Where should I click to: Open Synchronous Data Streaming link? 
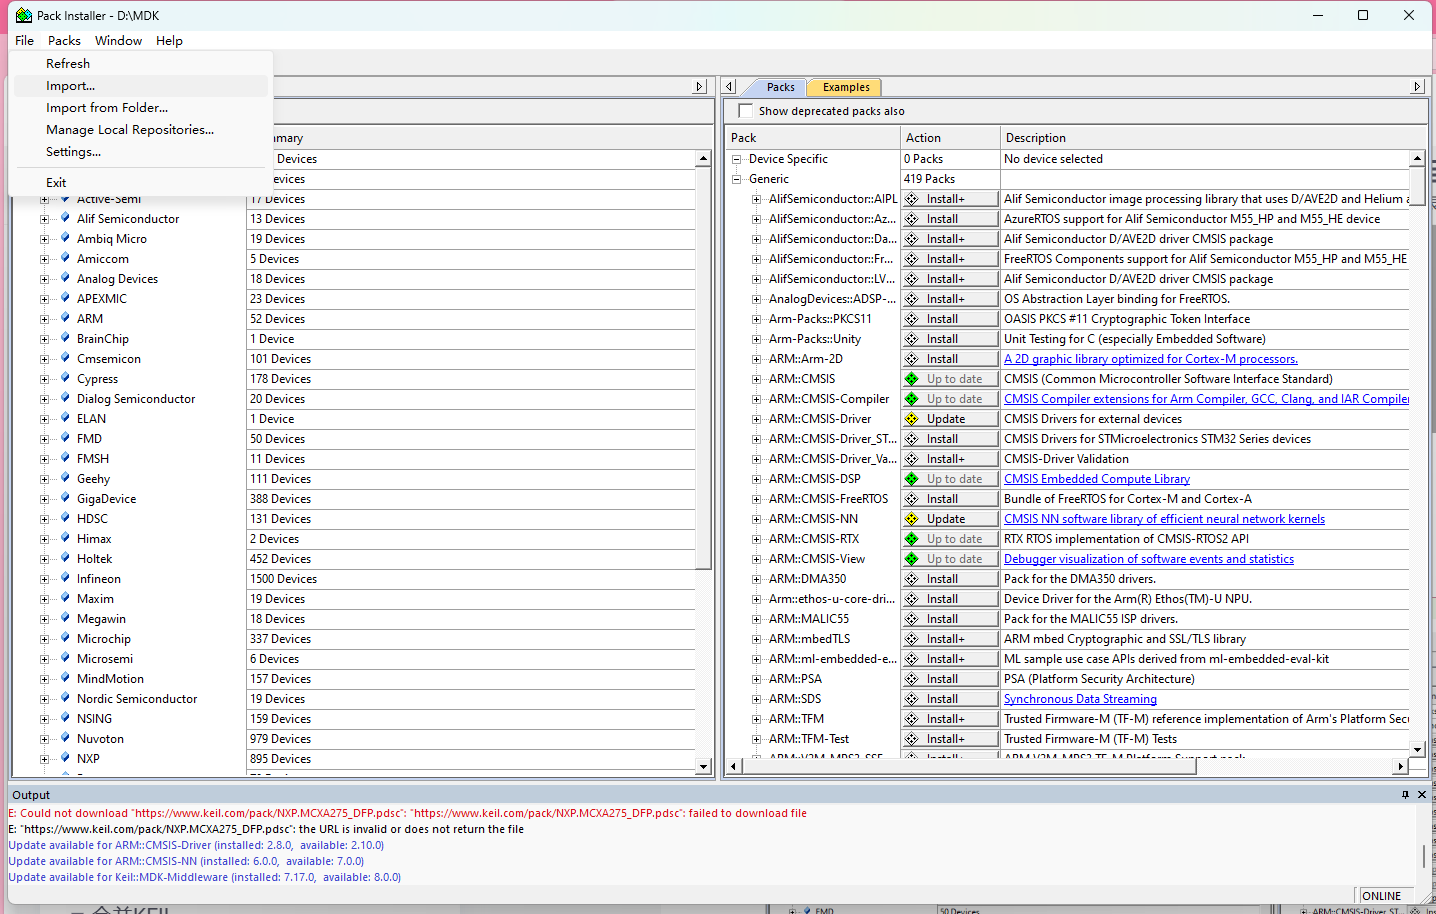click(1080, 699)
